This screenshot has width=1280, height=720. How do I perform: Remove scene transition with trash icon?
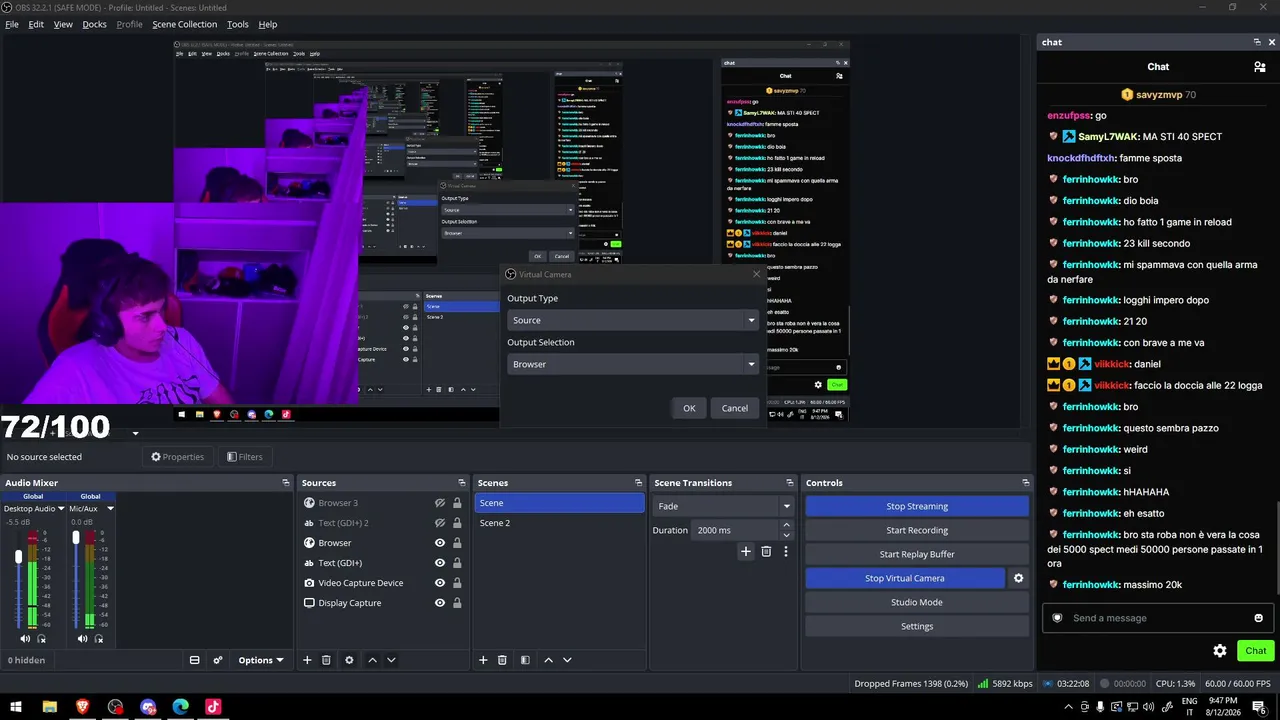[766, 551]
